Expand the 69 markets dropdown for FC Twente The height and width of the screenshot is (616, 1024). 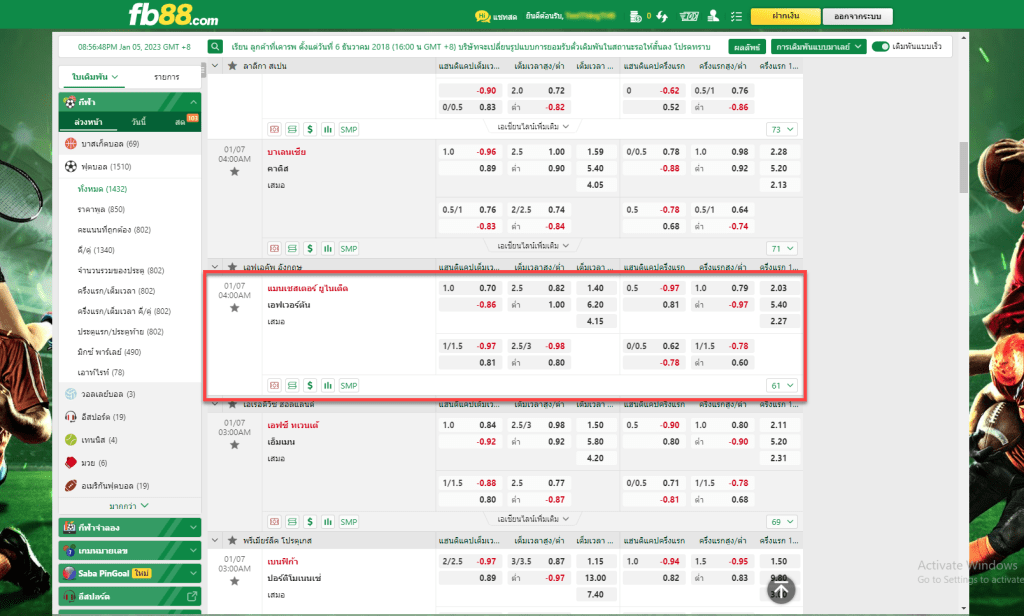click(782, 521)
